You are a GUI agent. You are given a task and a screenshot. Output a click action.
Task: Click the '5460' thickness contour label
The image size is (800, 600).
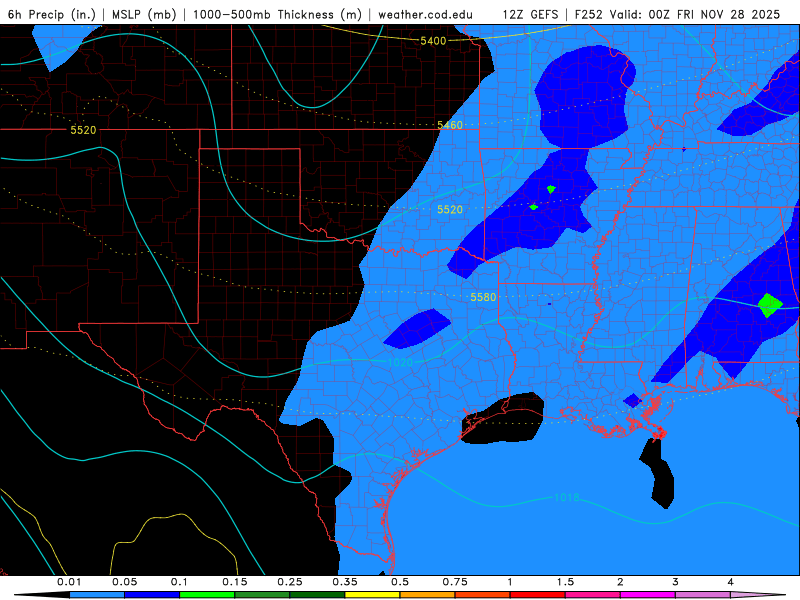[450, 125]
